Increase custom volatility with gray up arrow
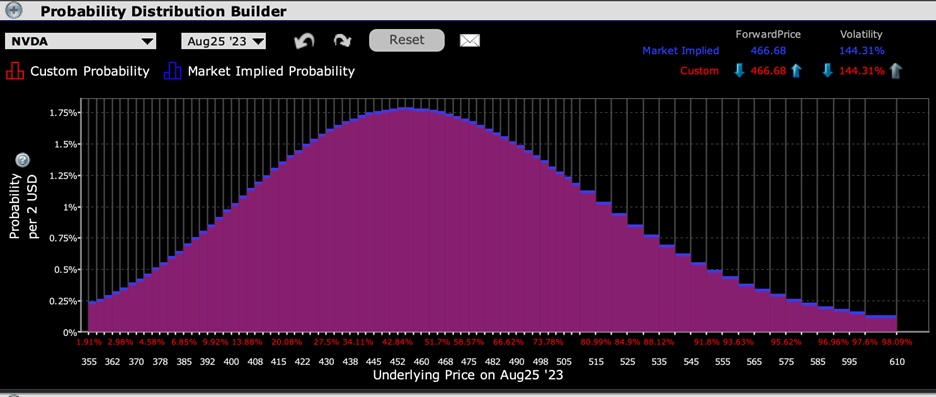 pos(895,70)
